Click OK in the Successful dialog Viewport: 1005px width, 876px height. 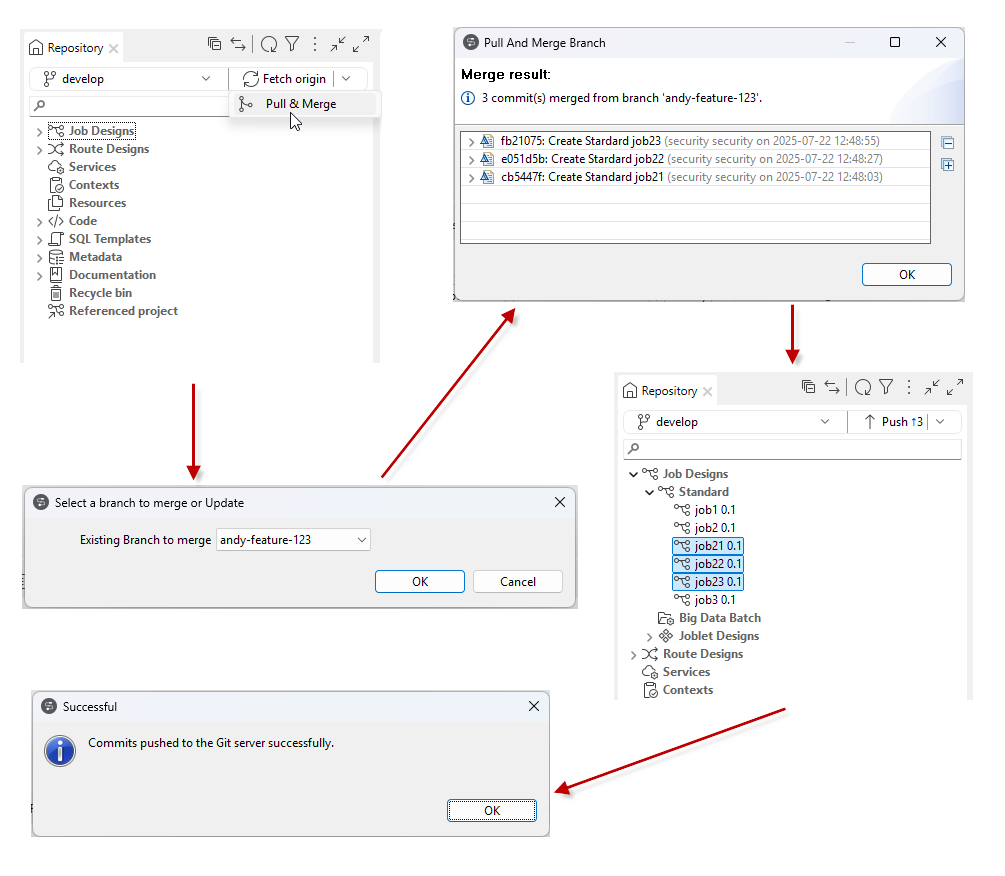491,810
